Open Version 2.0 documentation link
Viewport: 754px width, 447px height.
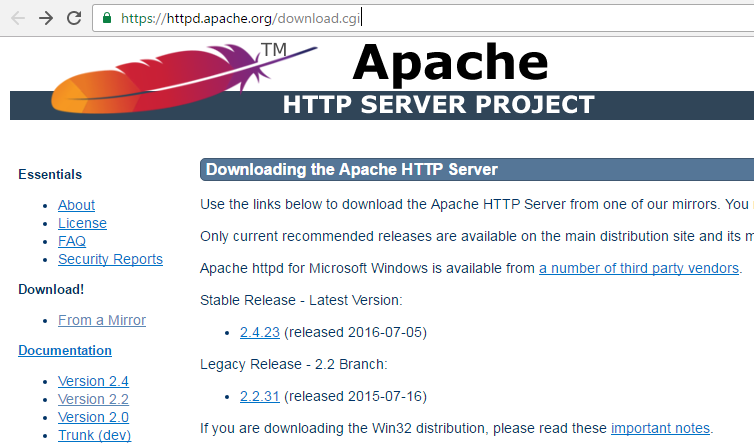tap(93, 417)
